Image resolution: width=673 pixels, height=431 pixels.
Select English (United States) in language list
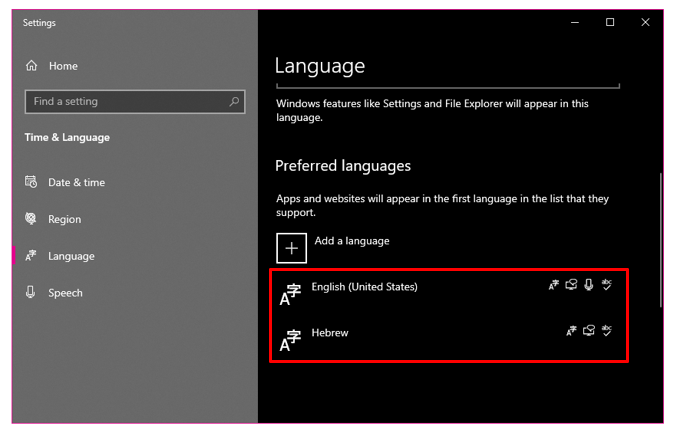coord(364,287)
